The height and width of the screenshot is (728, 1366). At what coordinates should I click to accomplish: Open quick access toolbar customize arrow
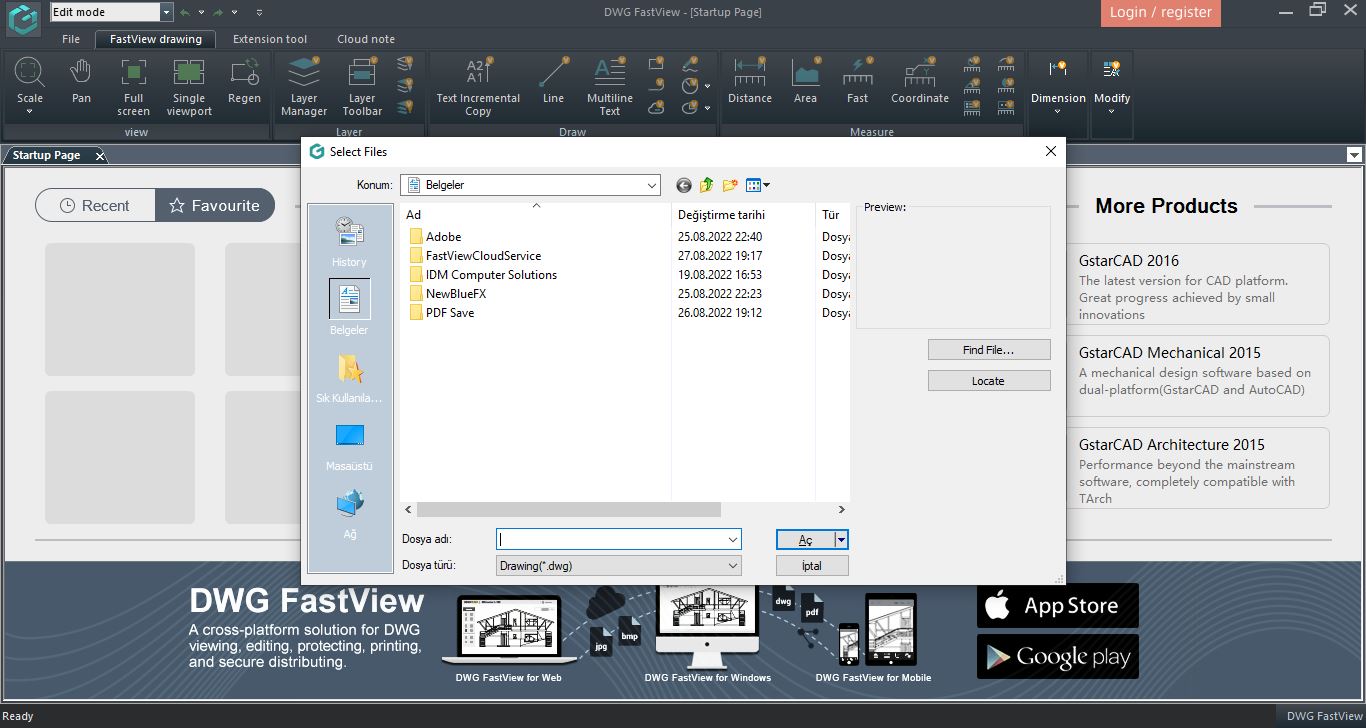(259, 12)
